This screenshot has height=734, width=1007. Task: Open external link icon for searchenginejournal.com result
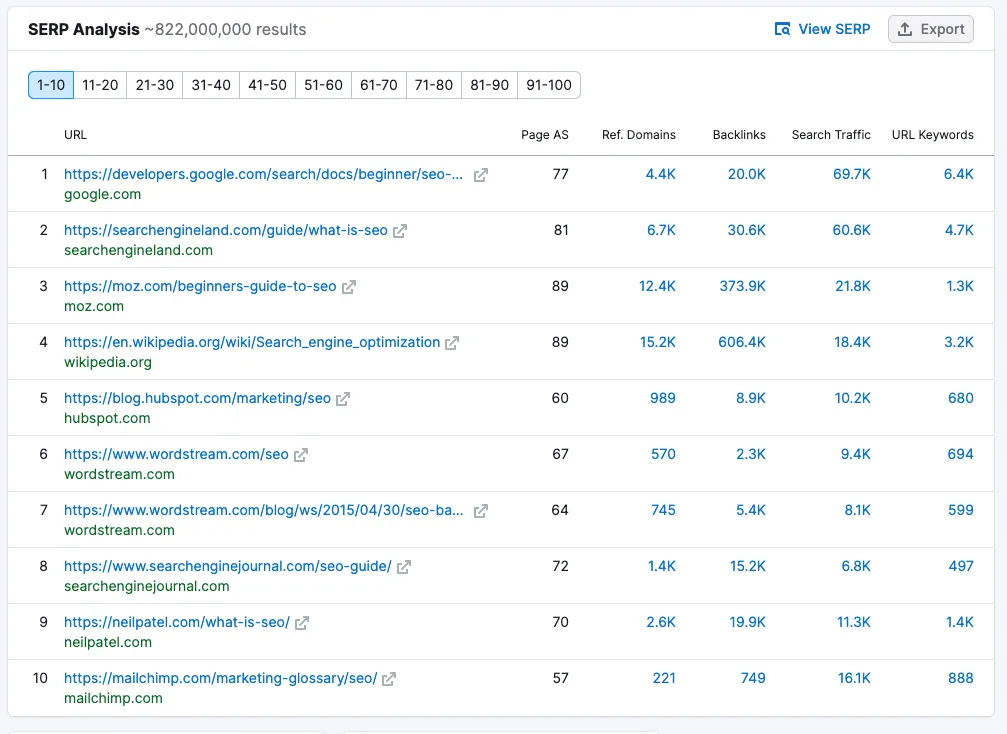tap(404, 567)
